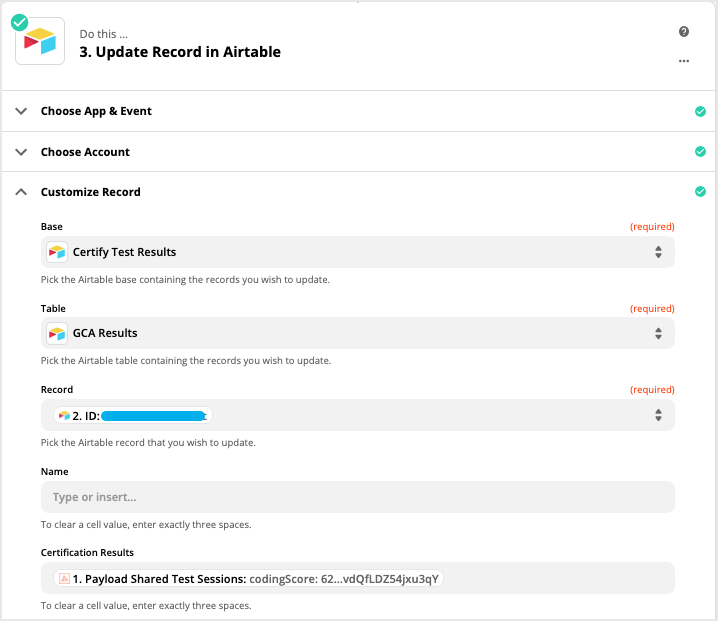Select the Certify Test Results base field

(358, 252)
